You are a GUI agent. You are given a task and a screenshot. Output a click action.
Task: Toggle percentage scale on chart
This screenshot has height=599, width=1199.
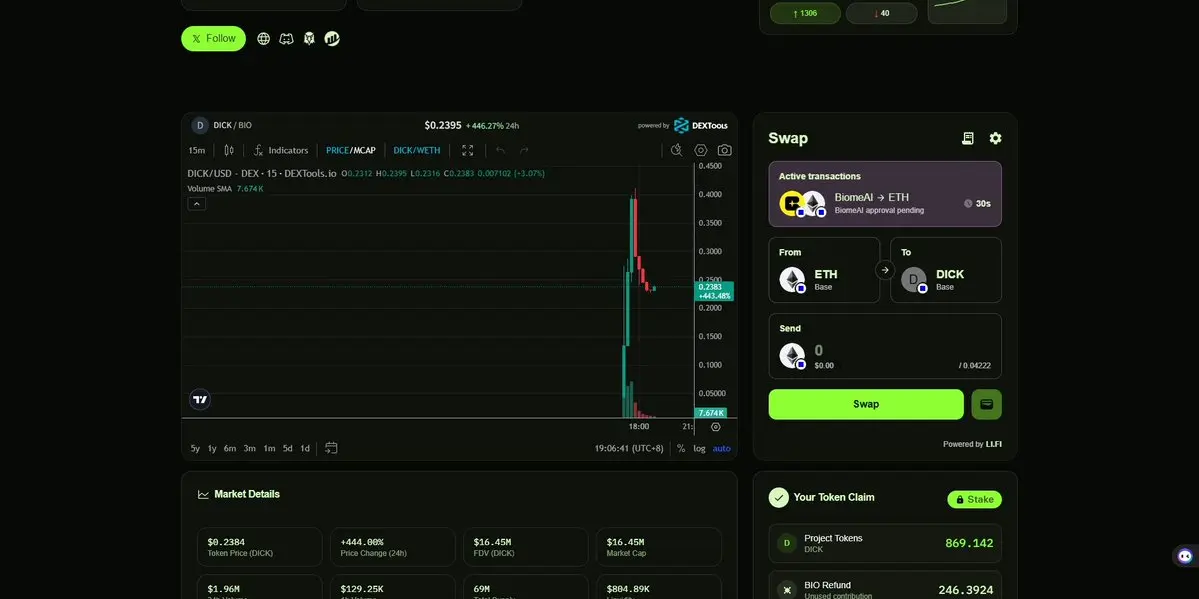tap(681, 448)
